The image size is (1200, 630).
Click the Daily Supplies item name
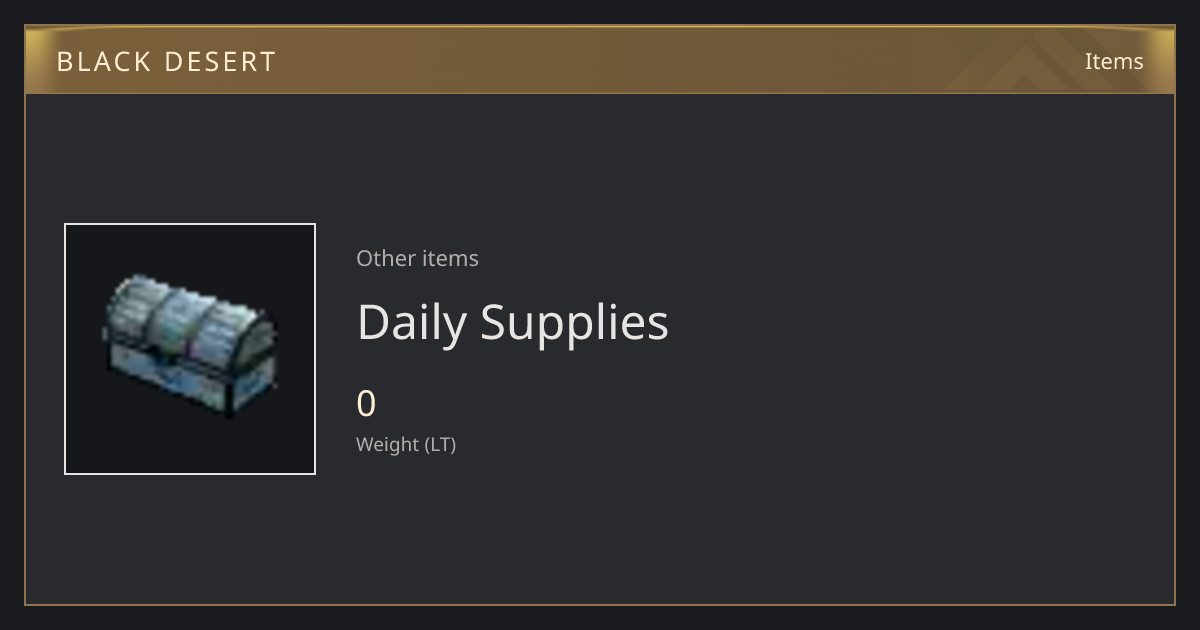pos(513,322)
